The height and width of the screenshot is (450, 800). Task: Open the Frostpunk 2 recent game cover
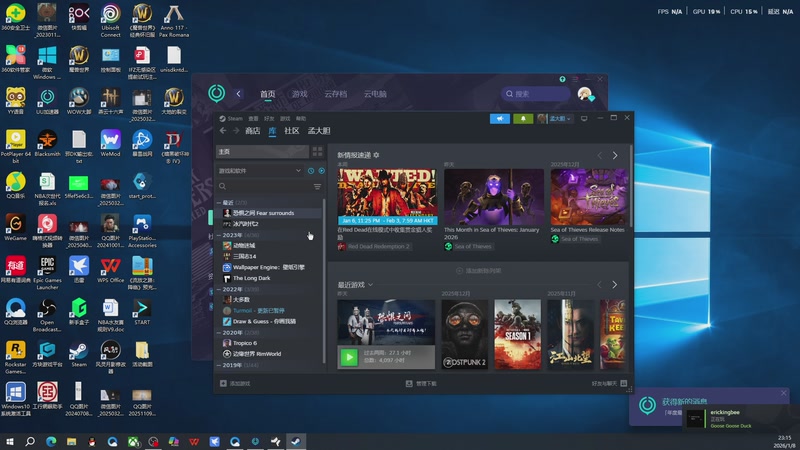click(464, 334)
